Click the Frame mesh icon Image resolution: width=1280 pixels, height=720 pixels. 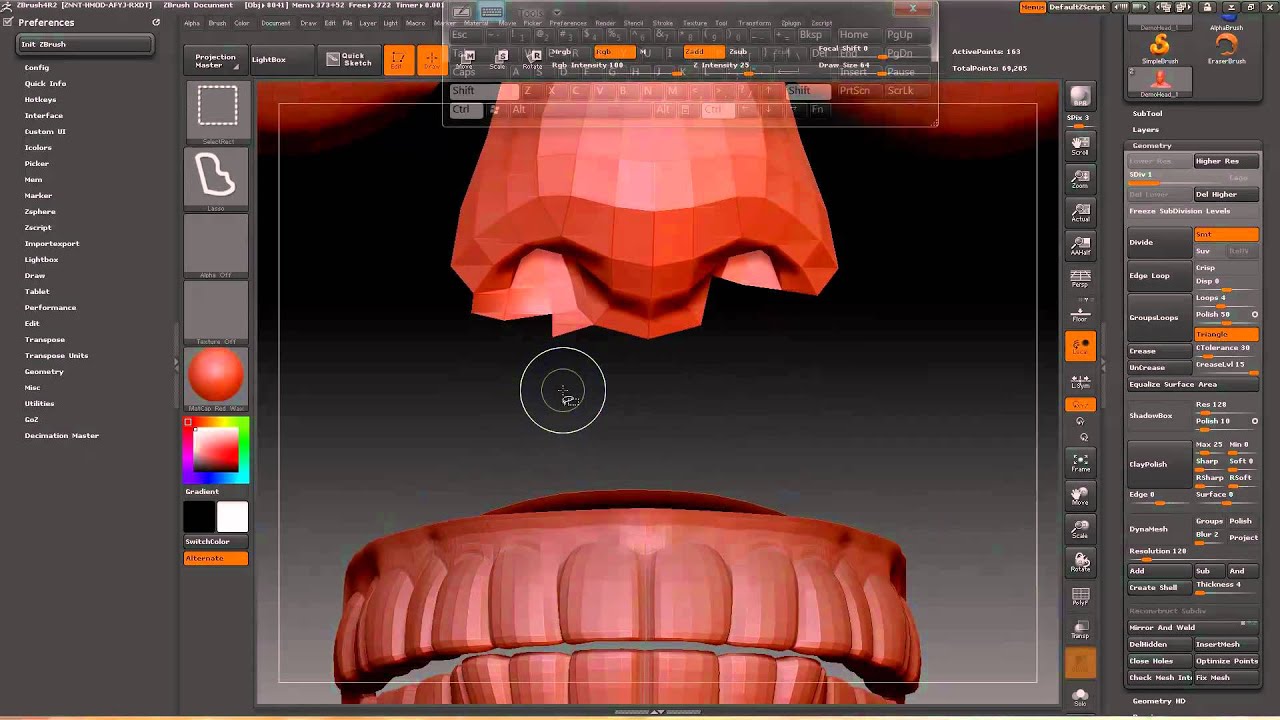click(x=1080, y=462)
